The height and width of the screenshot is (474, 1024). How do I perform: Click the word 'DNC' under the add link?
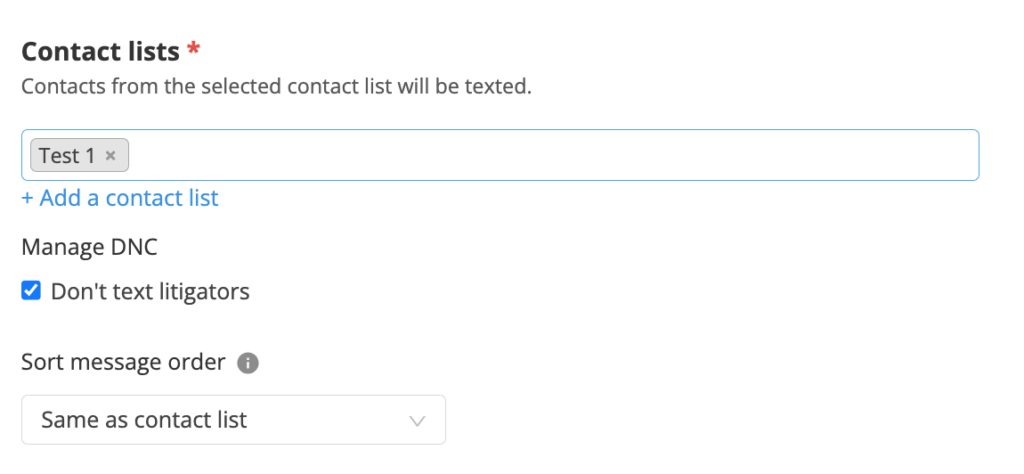point(131,247)
